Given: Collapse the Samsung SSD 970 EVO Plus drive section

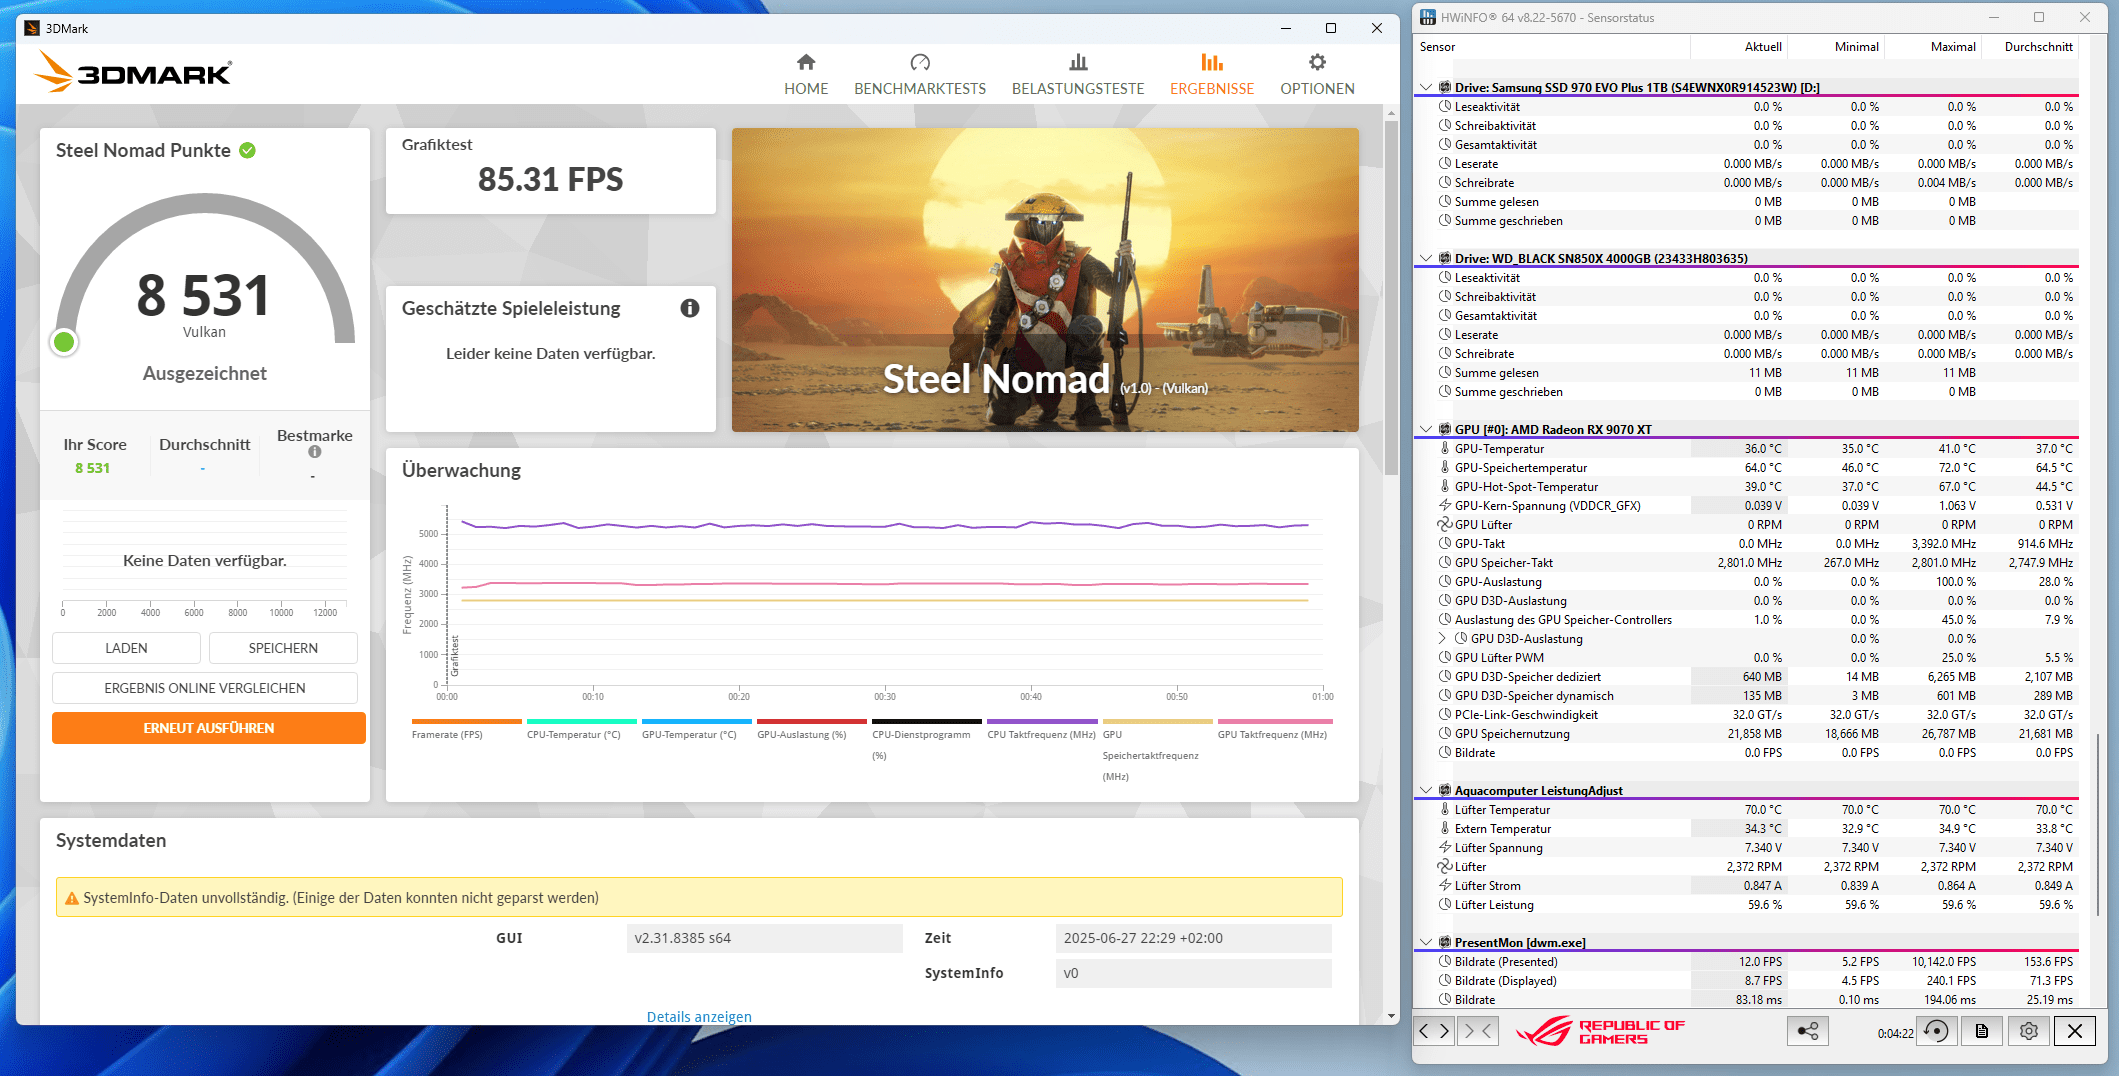Looking at the screenshot, I should point(1426,88).
